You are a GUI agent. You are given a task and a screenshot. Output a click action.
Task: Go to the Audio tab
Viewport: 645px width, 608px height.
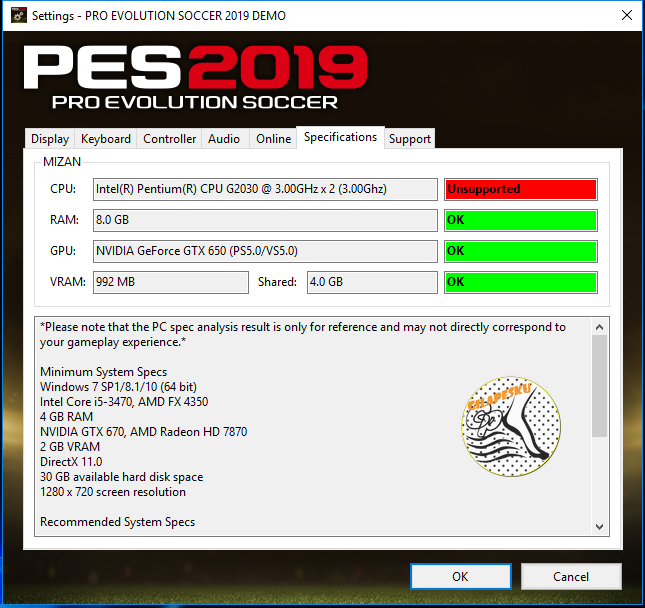click(x=225, y=139)
